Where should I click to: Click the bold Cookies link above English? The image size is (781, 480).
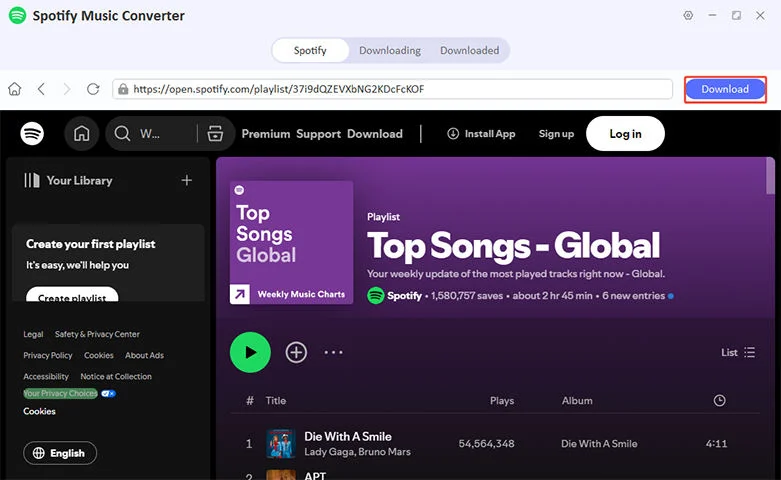tap(39, 411)
